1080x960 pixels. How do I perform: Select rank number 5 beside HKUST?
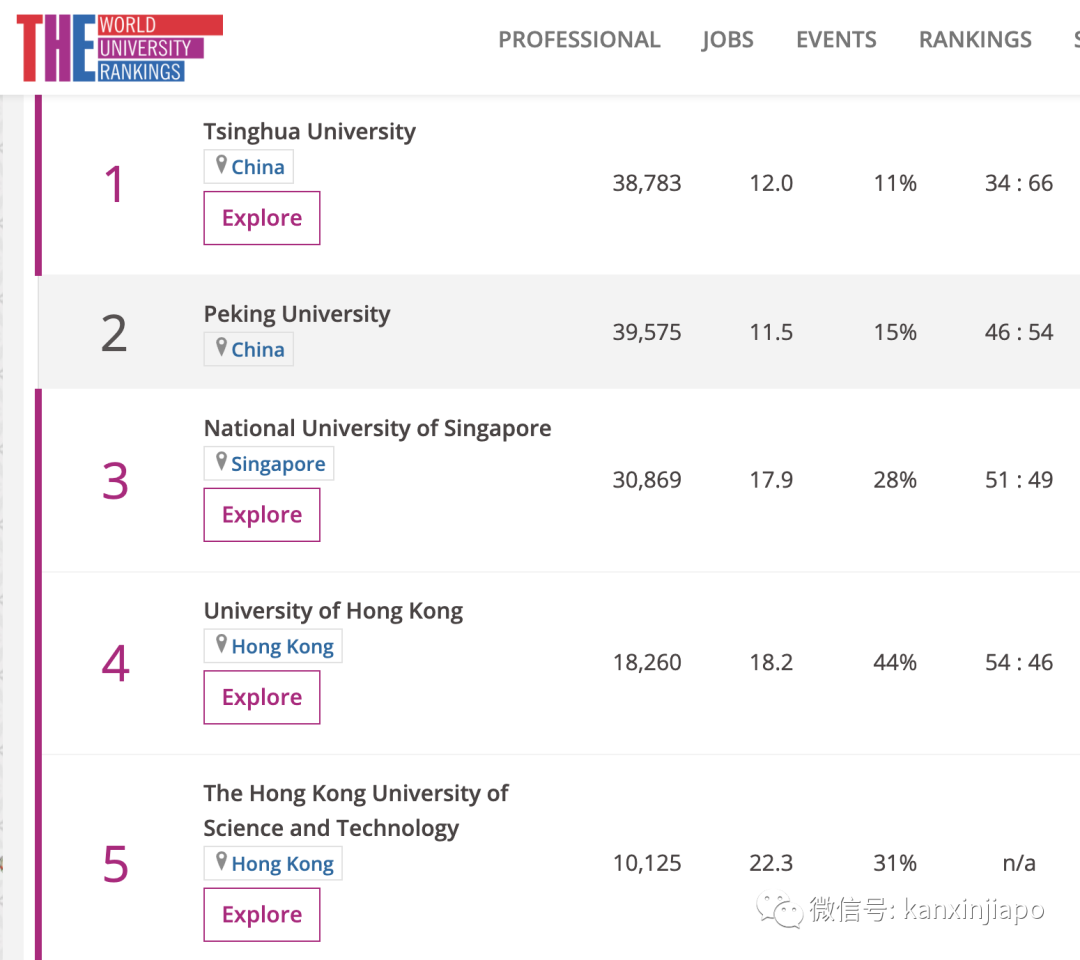click(115, 864)
